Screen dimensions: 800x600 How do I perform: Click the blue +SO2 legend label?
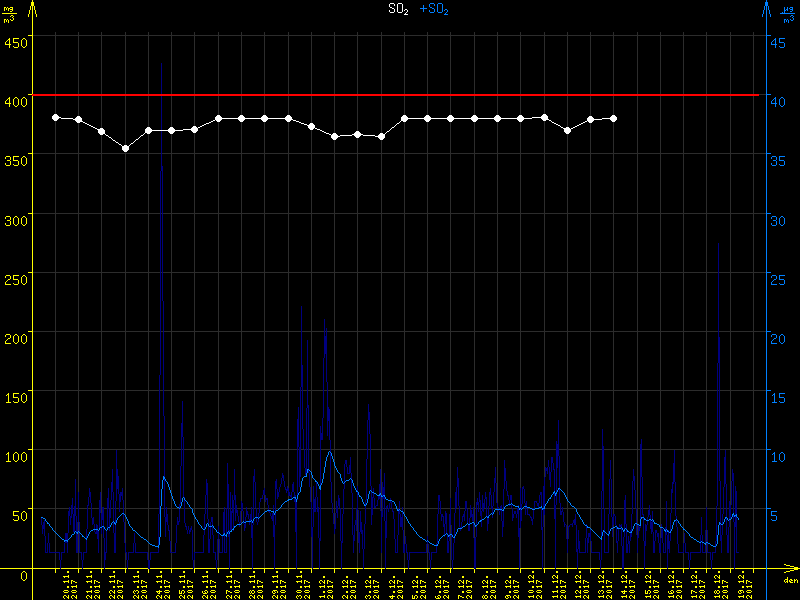click(x=433, y=9)
